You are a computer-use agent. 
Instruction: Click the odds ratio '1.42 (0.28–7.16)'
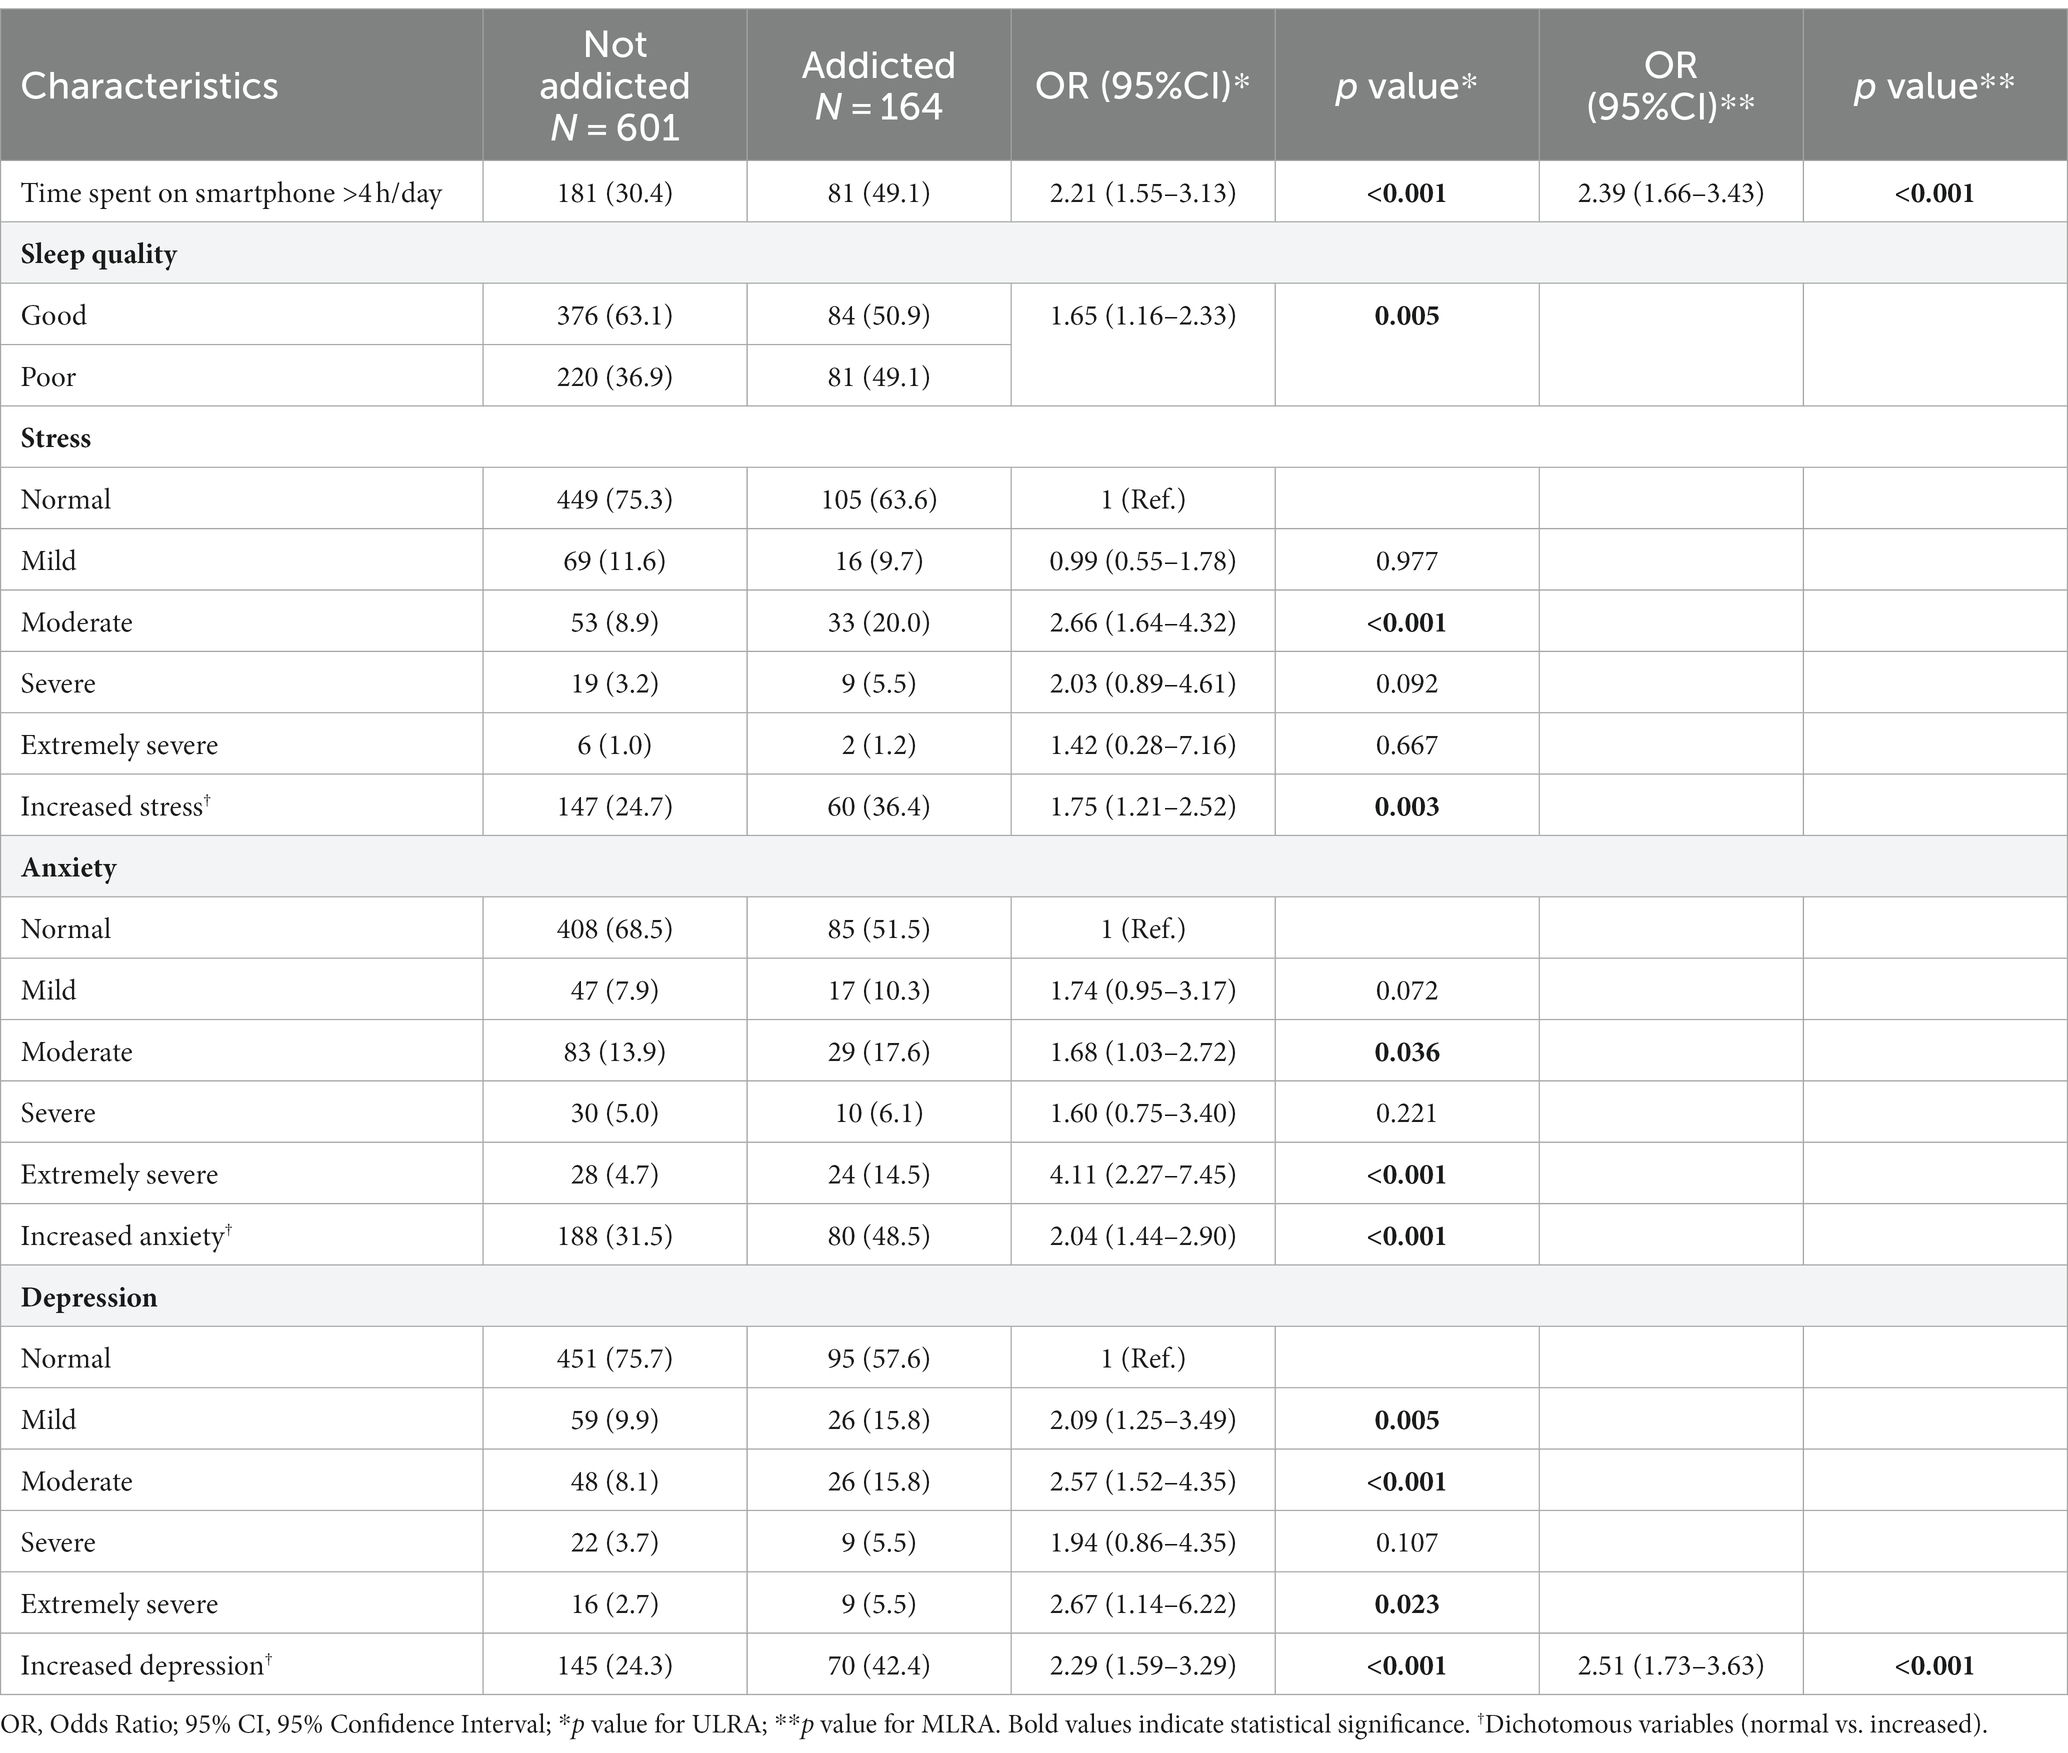coord(1142,746)
